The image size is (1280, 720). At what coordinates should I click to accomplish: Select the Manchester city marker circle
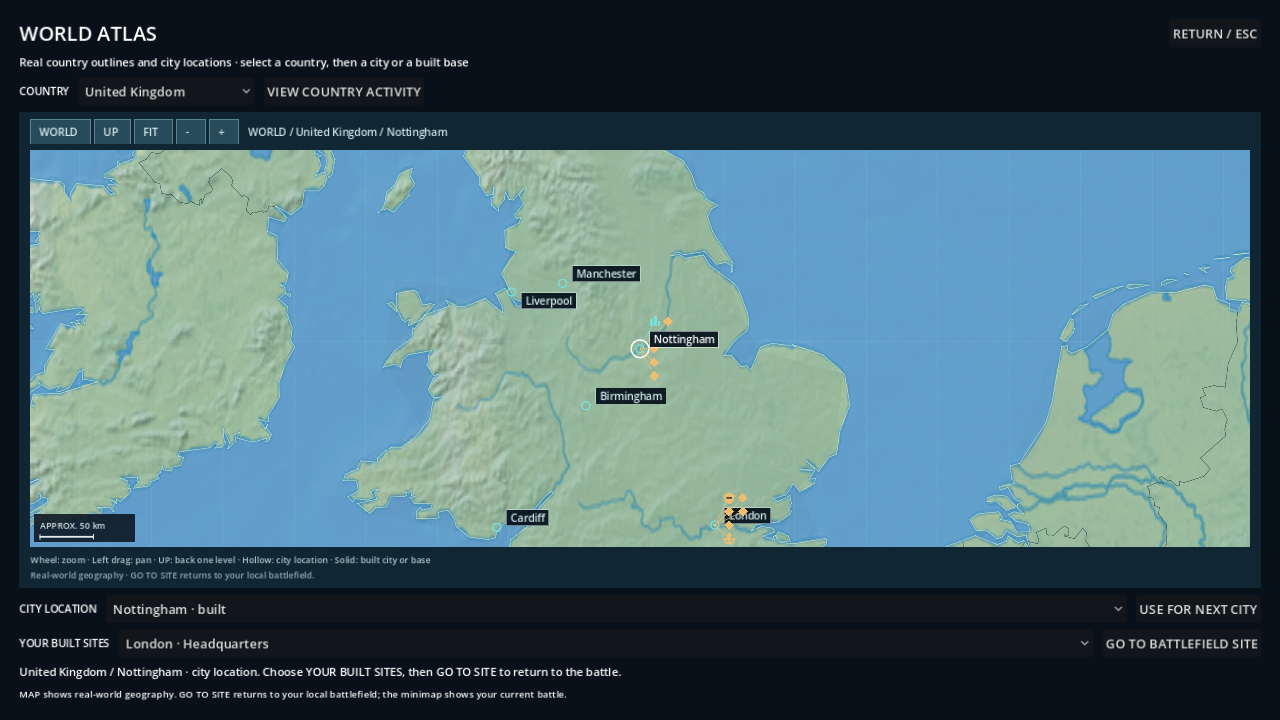click(562, 283)
